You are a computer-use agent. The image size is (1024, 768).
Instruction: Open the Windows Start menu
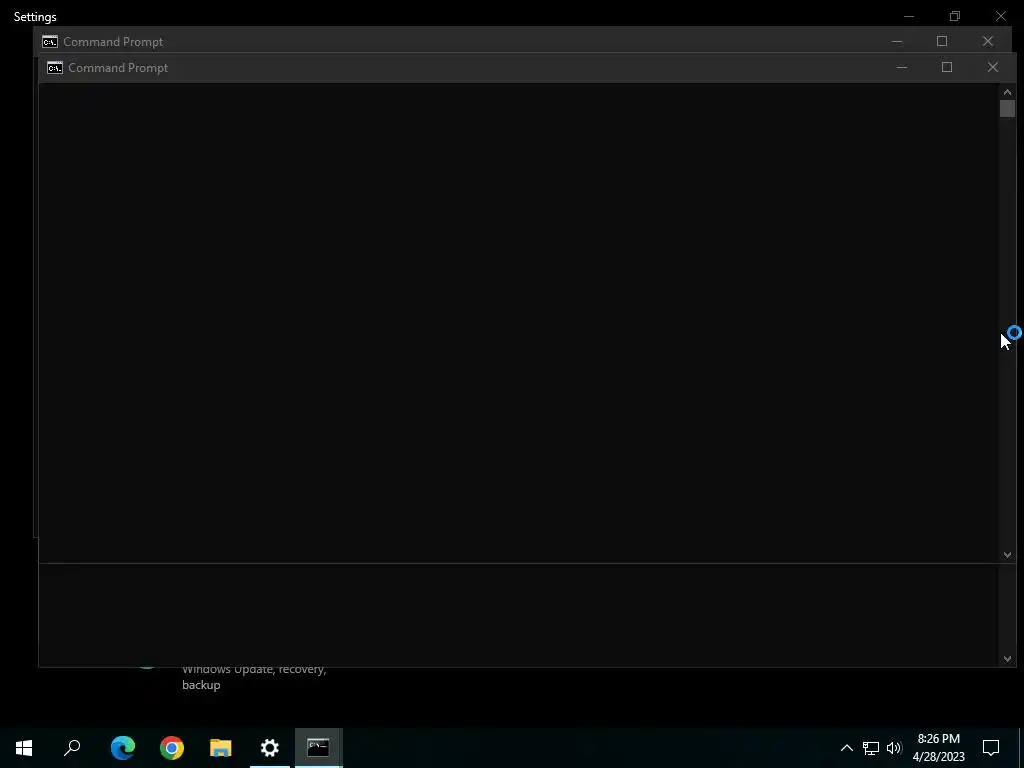(24, 748)
